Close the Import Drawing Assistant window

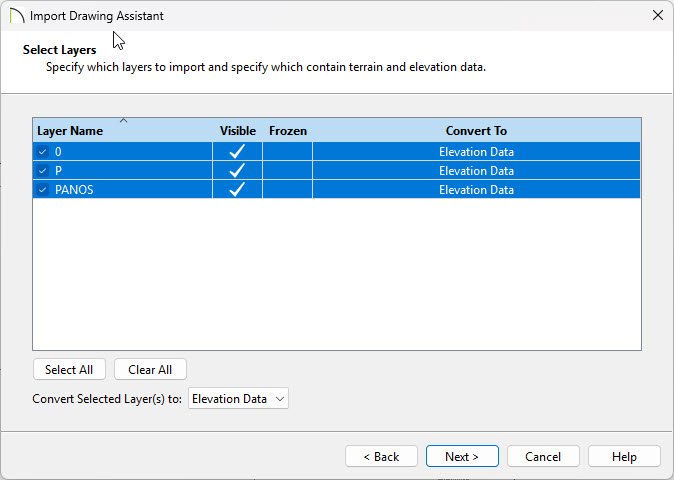point(657,16)
